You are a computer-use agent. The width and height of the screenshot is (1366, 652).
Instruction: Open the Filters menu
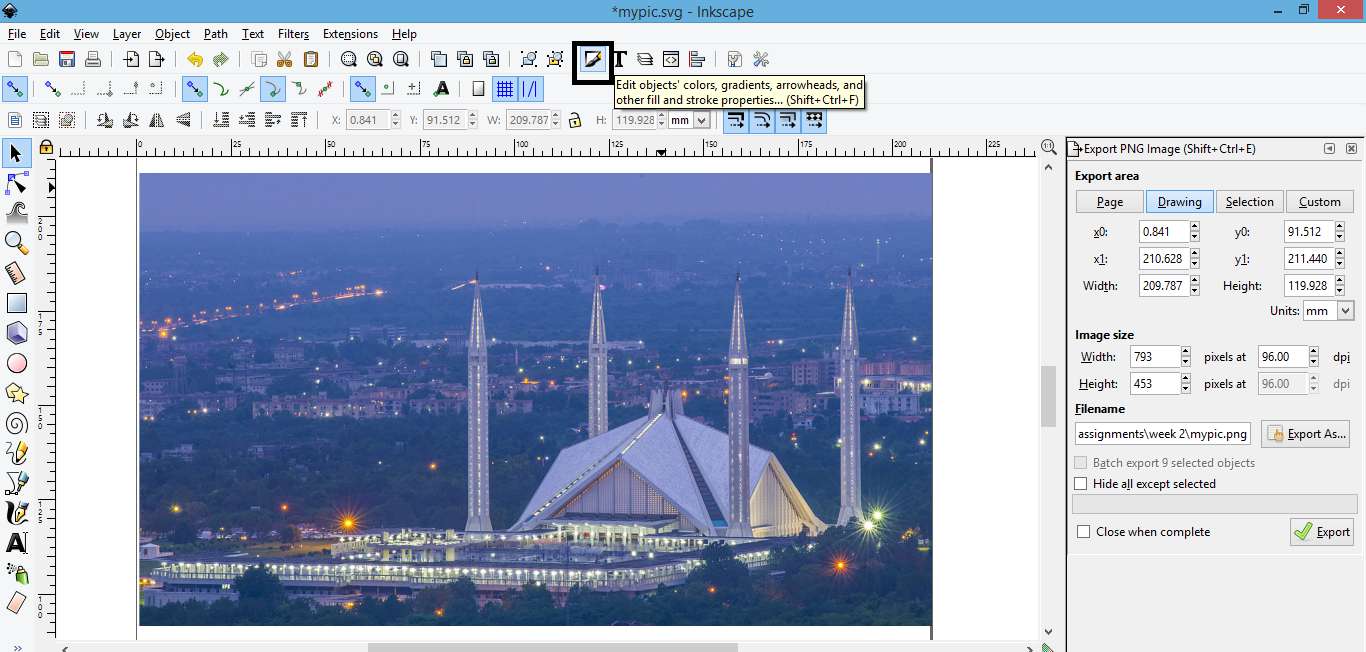(294, 34)
